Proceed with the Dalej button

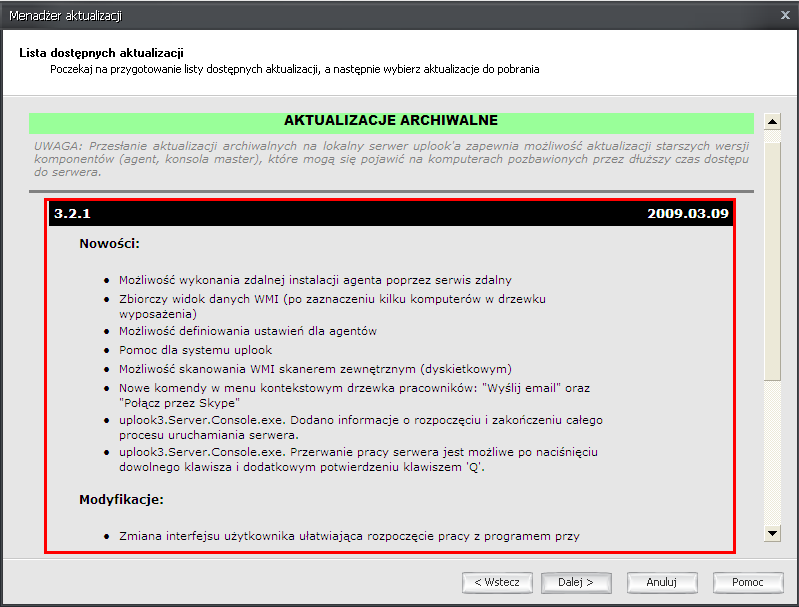pos(576,583)
